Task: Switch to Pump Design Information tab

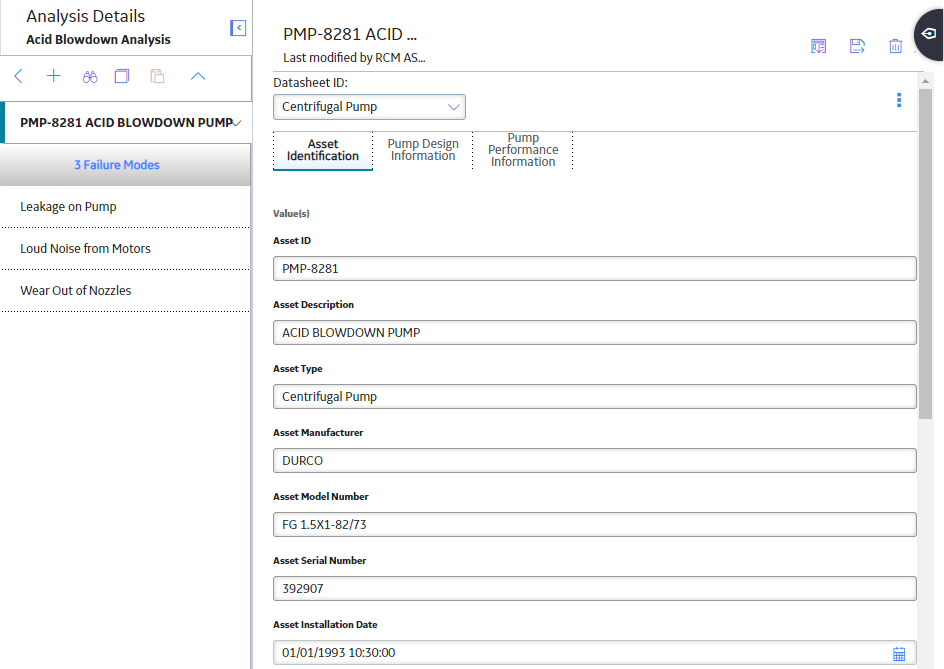Action: coord(423,150)
